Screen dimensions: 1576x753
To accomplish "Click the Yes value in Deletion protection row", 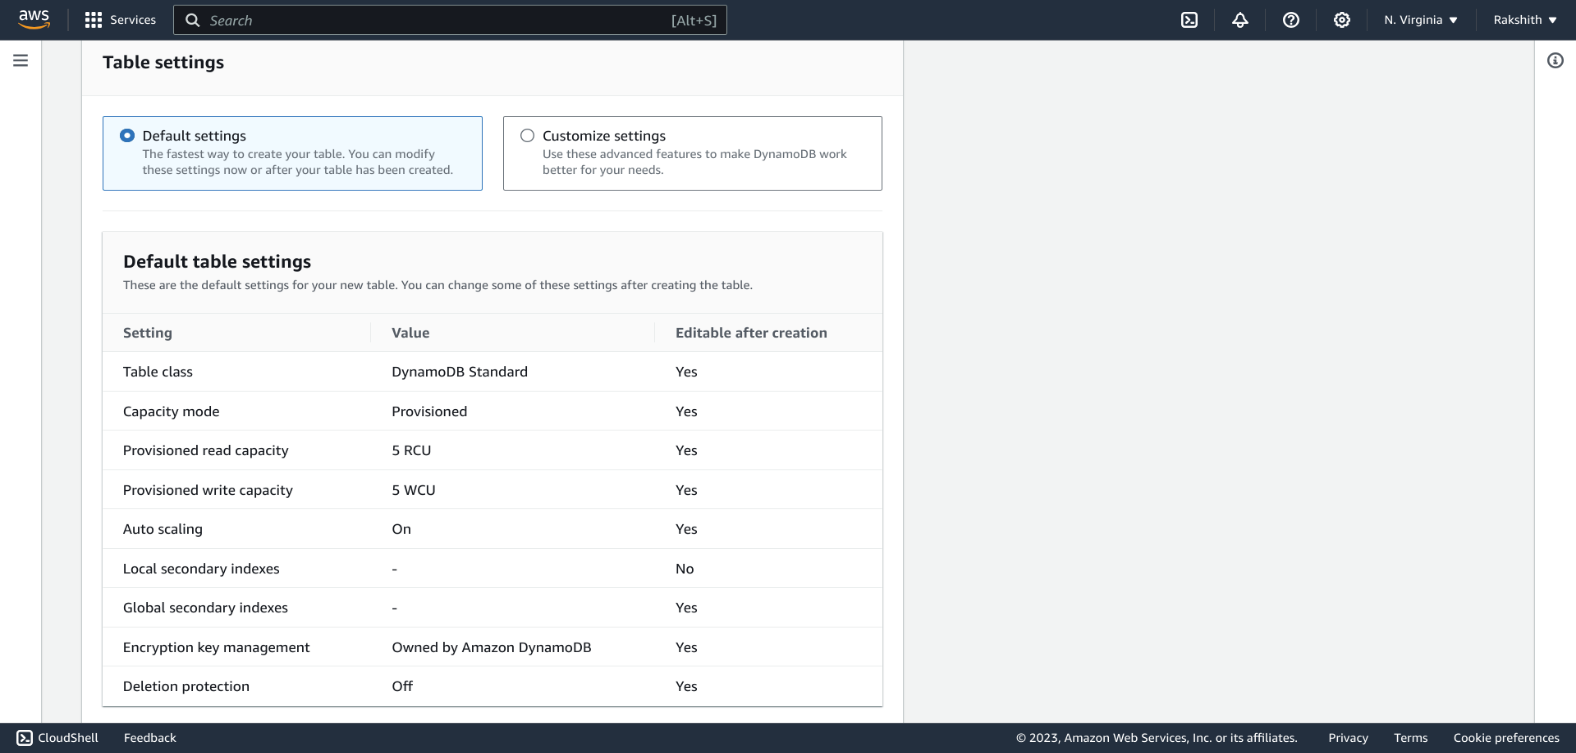I will coord(686,686).
